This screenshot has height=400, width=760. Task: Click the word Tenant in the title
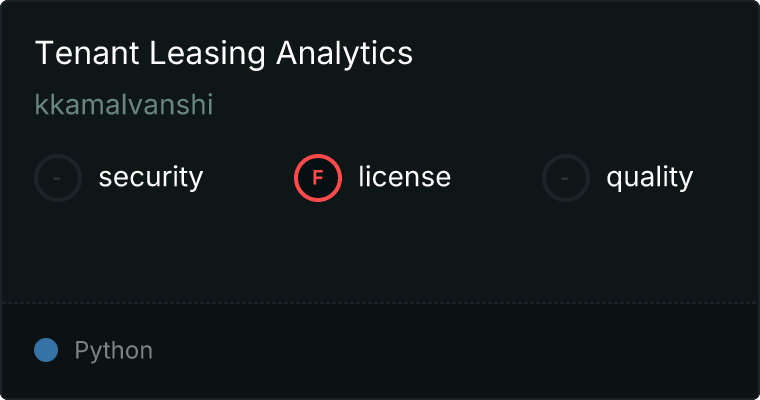tap(76, 53)
